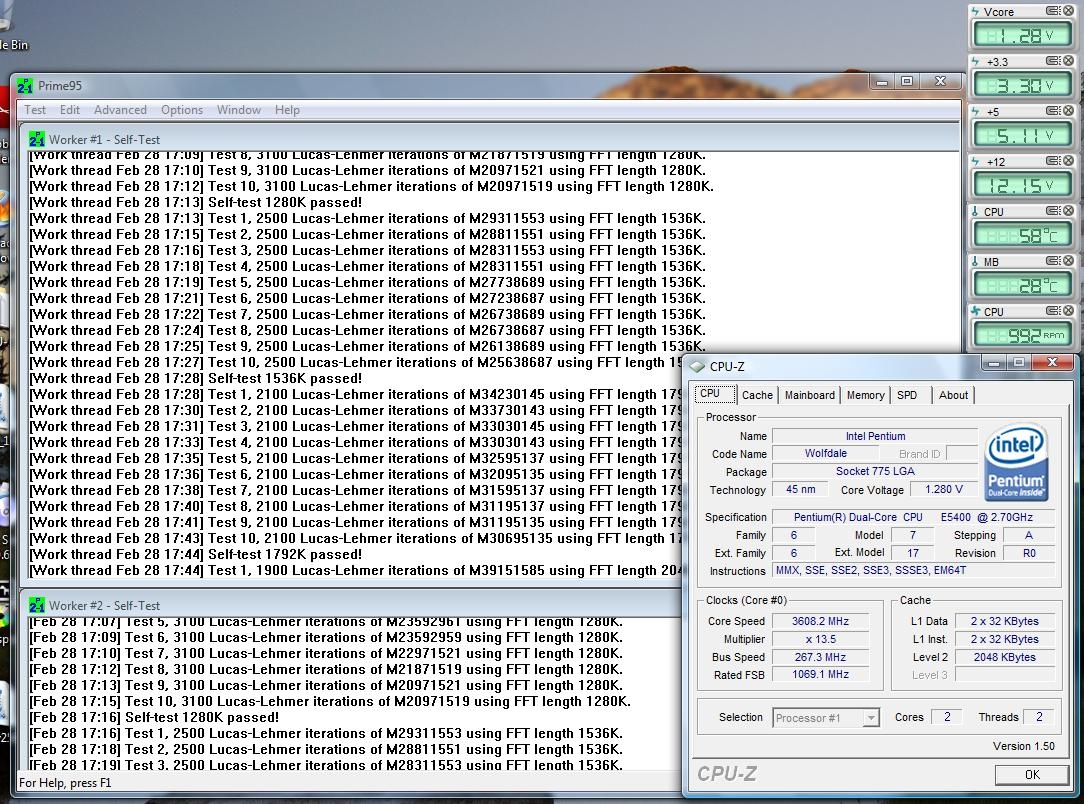The image size is (1084, 804).
Task: Switch to the About tab in CPU-Z
Action: [x=953, y=395]
